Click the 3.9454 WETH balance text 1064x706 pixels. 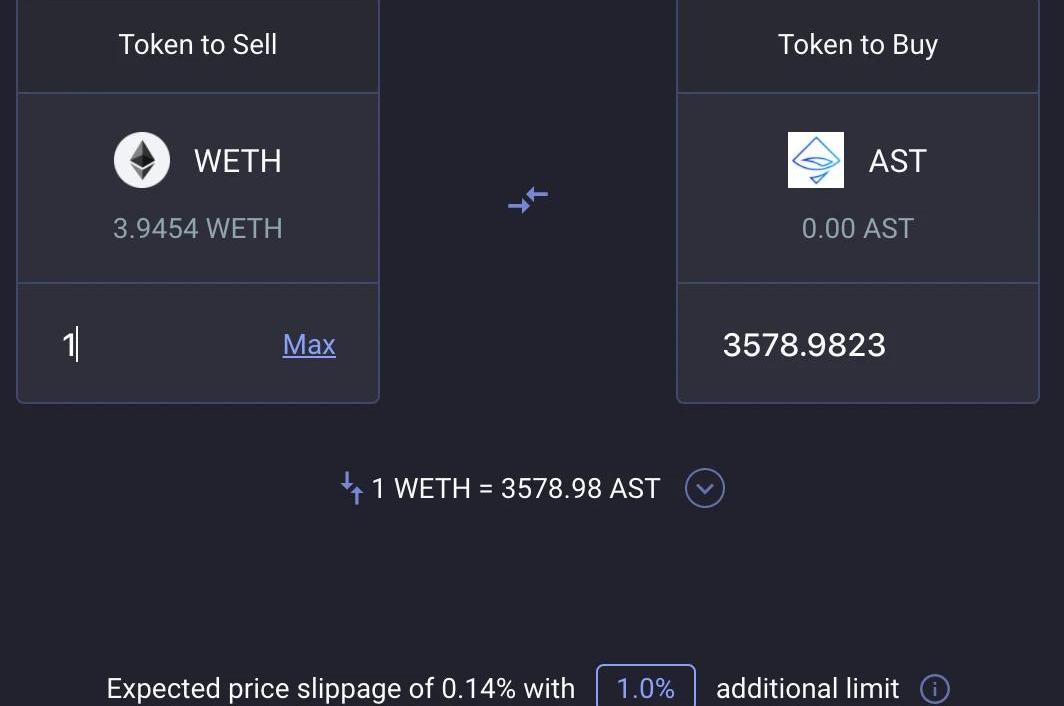click(x=198, y=228)
